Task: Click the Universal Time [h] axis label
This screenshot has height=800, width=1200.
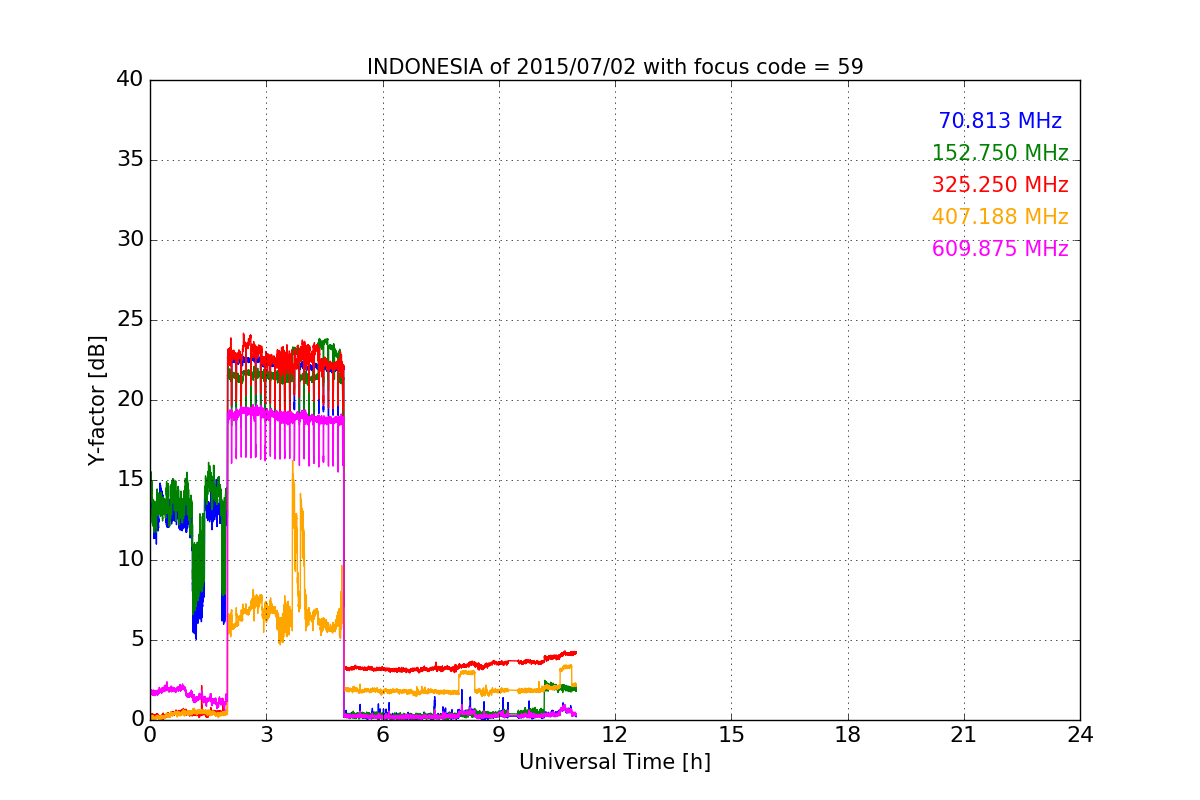Action: coord(615,762)
